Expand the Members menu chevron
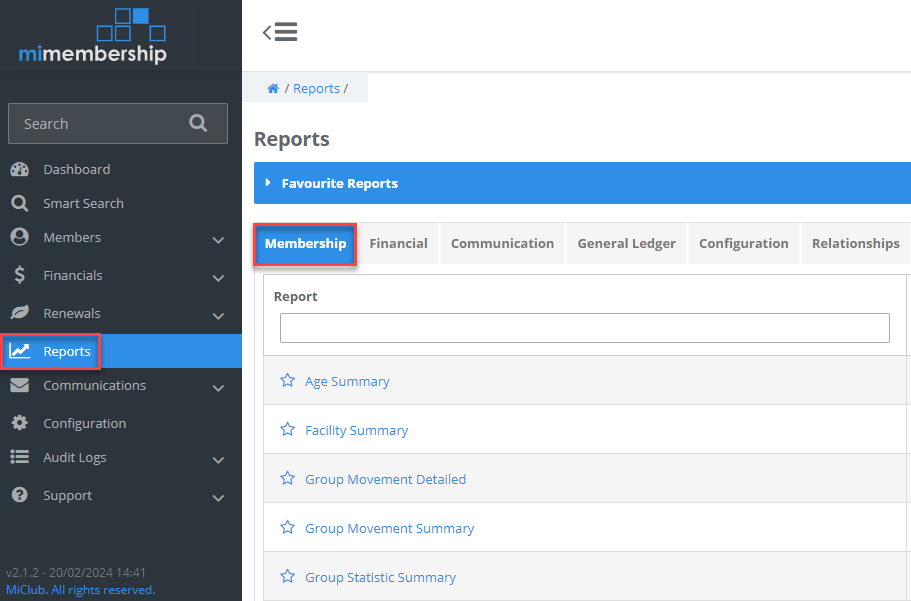Viewport: 911px width, 601px height. (x=218, y=239)
